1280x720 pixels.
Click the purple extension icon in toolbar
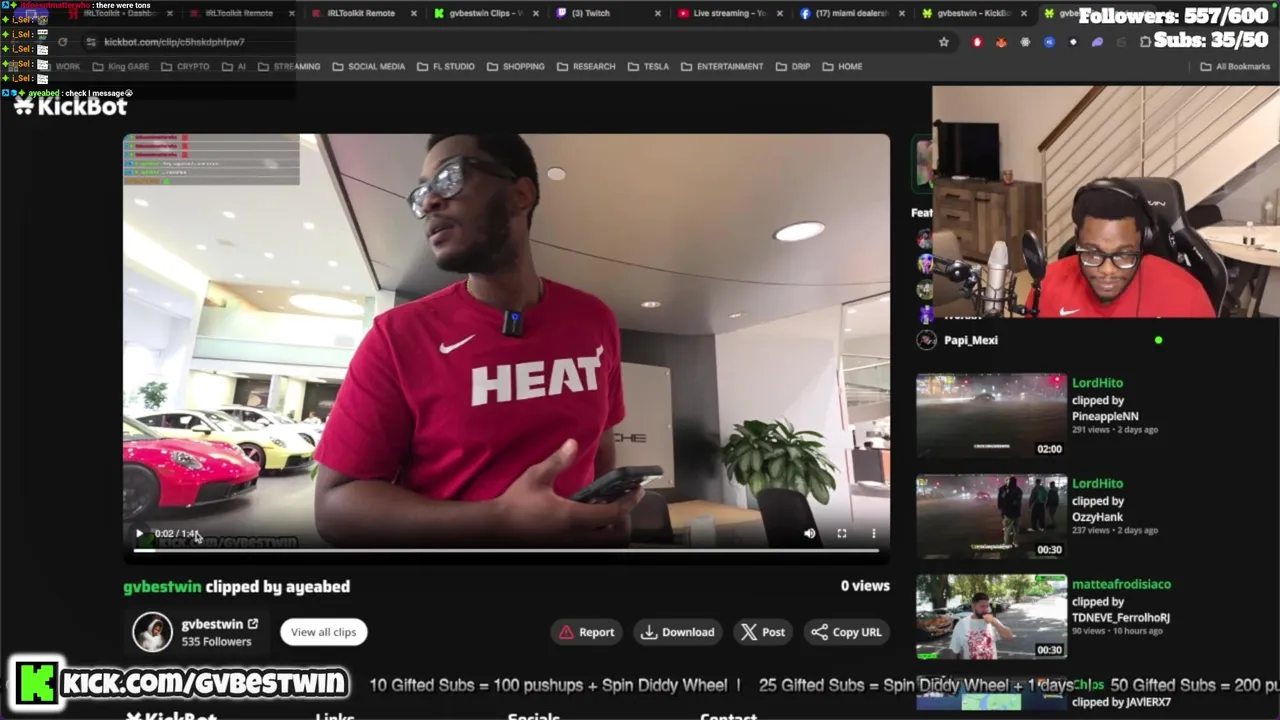point(1097,42)
